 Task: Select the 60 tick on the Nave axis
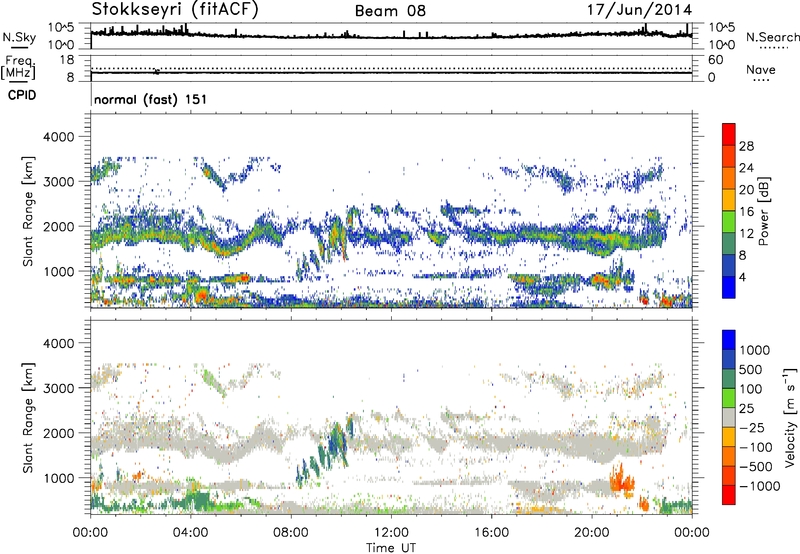pyautogui.click(x=715, y=60)
